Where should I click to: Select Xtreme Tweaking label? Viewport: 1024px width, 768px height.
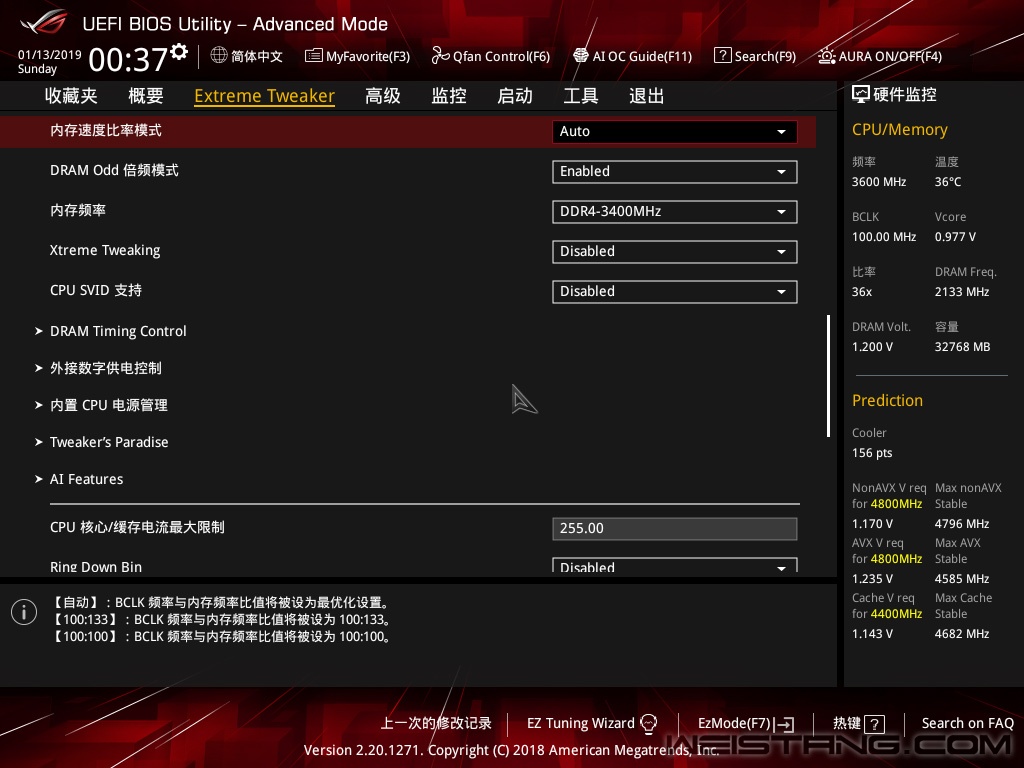coord(105,251)
